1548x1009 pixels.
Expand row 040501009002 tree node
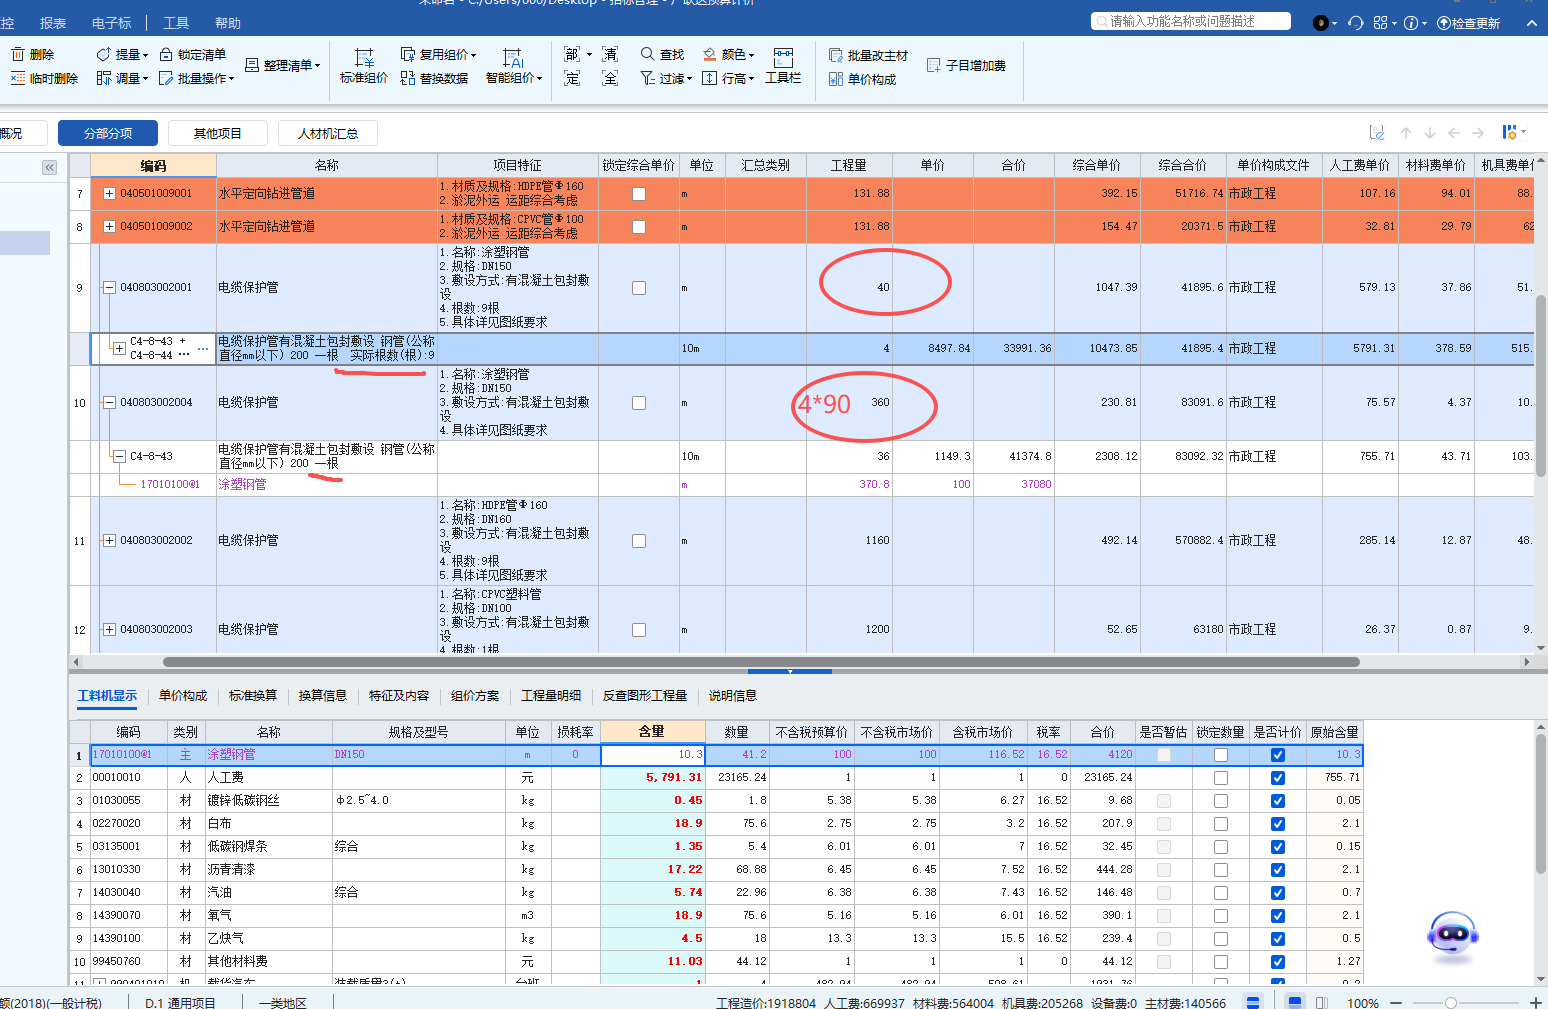coord(109,226)
